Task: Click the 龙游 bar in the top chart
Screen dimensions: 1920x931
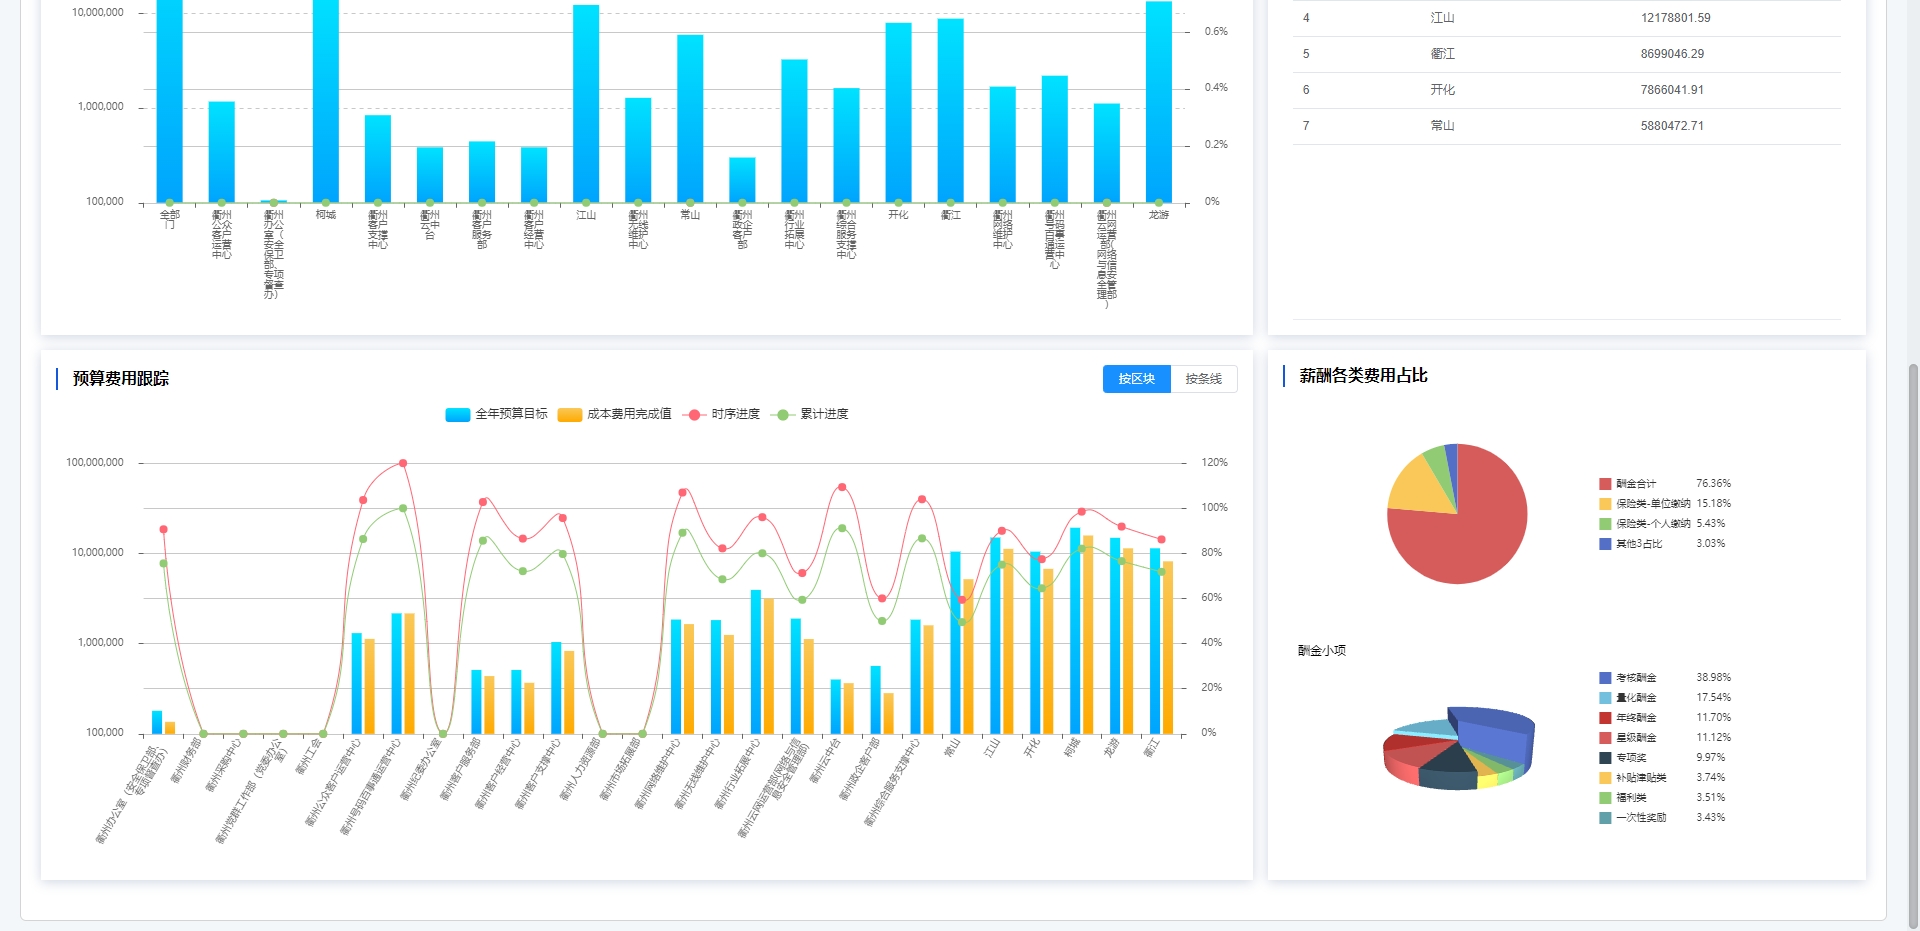Action: coord(1159,102)
